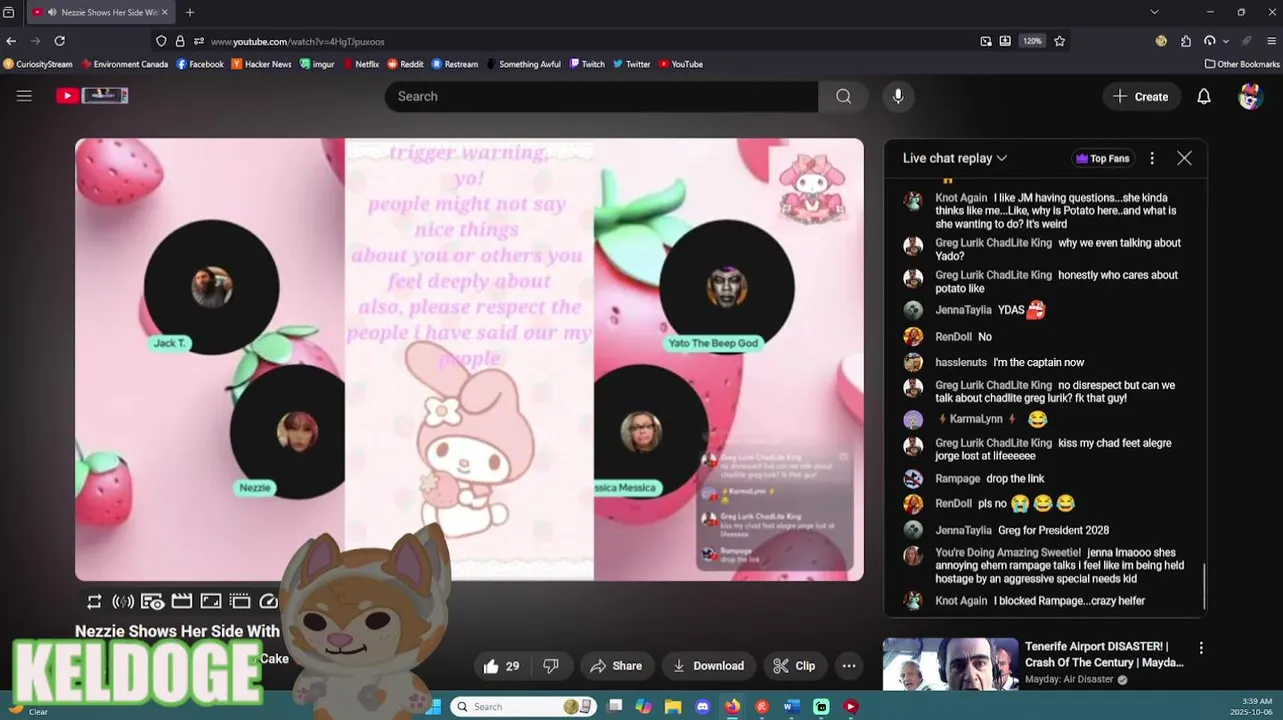
Task: Dislike the video
Action: coord(551,666)
